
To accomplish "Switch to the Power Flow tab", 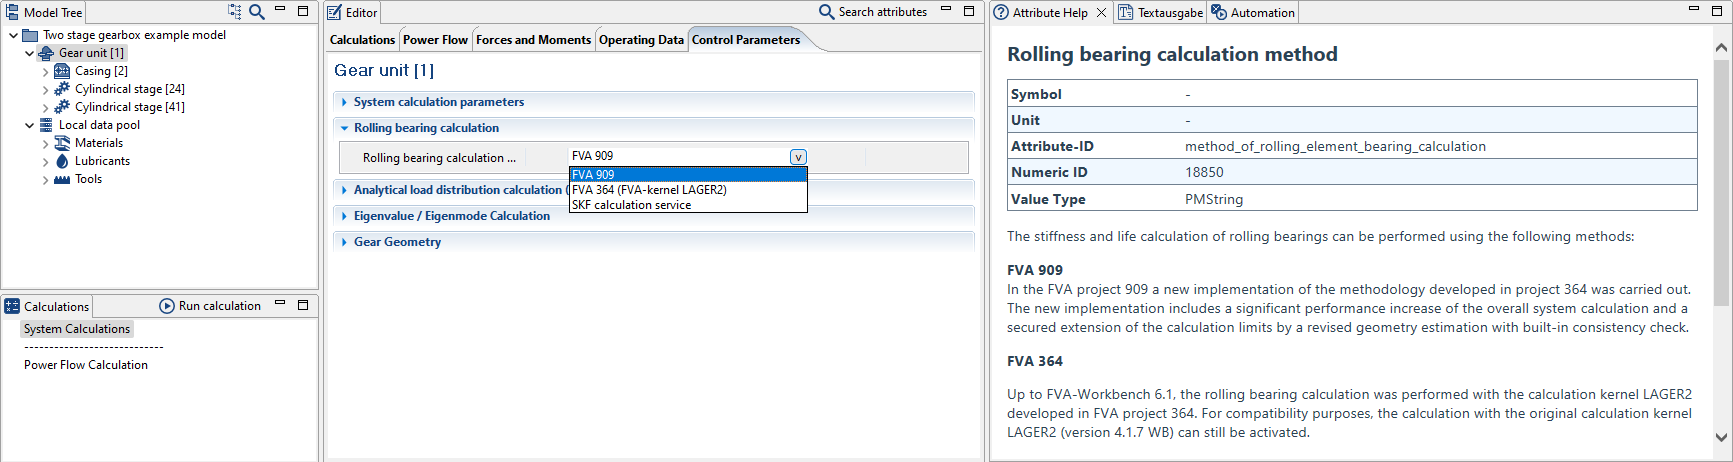I will [435, 40].
